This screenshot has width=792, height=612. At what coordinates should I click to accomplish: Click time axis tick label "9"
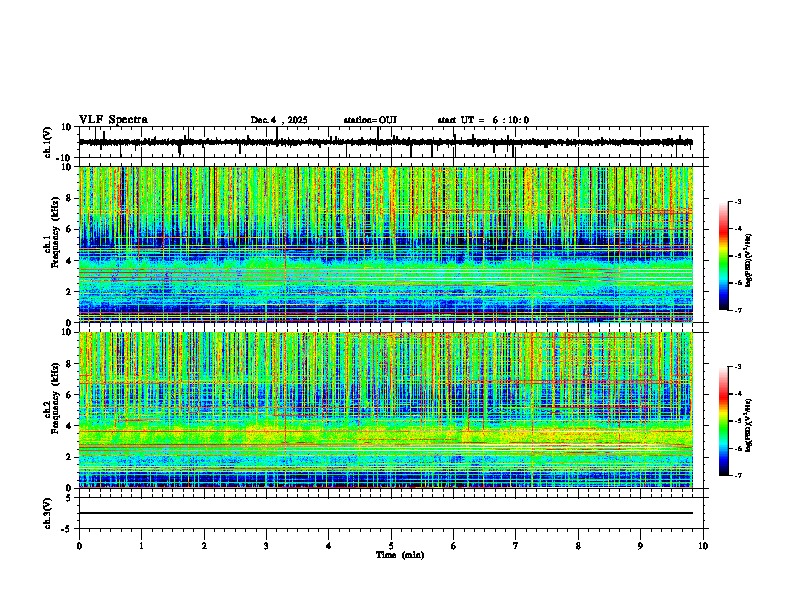[x=640, y=546]
